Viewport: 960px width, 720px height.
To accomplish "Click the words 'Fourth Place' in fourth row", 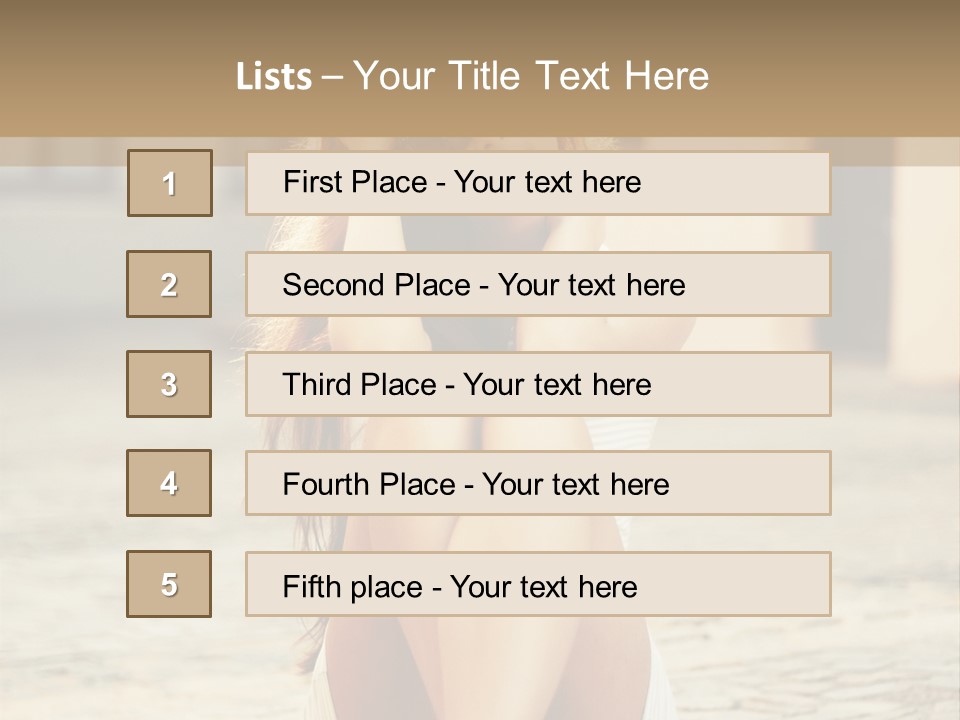I will point(368,485).
